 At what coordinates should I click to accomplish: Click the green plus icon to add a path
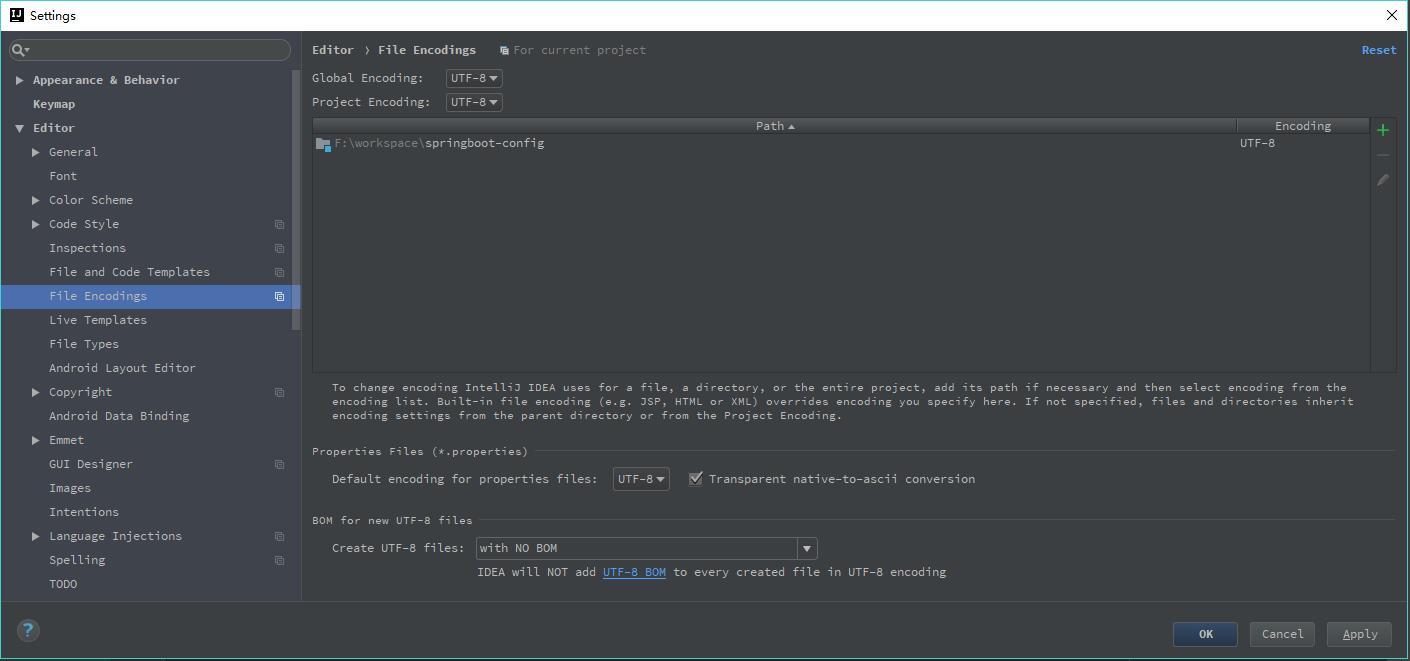[x=1383, y=130]
